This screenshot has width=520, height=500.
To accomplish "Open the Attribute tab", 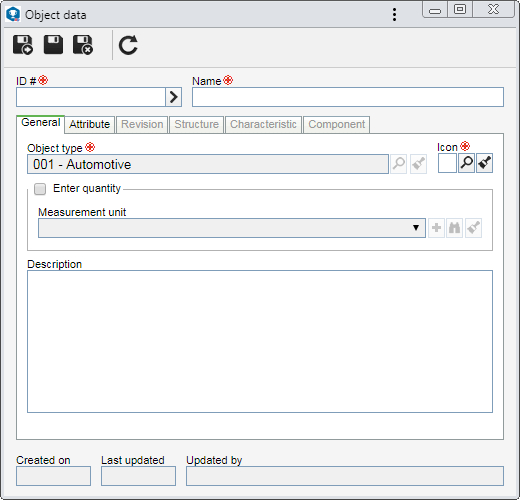I will tap(90, 124).
